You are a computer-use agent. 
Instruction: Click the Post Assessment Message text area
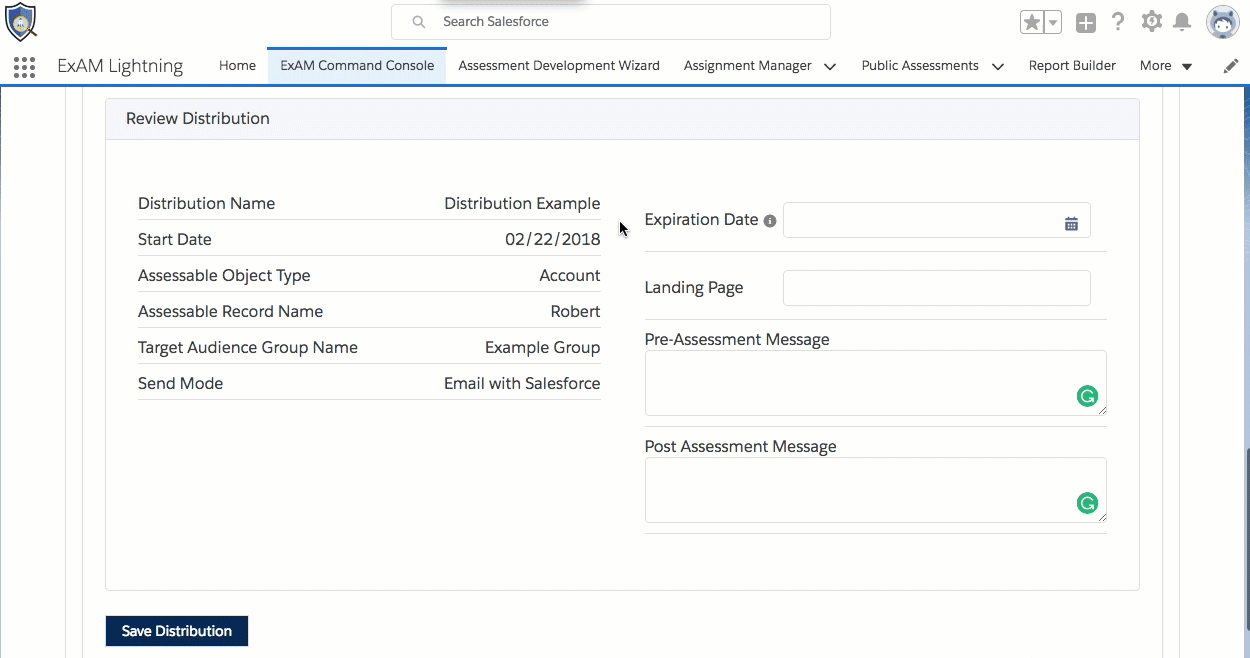876,490
